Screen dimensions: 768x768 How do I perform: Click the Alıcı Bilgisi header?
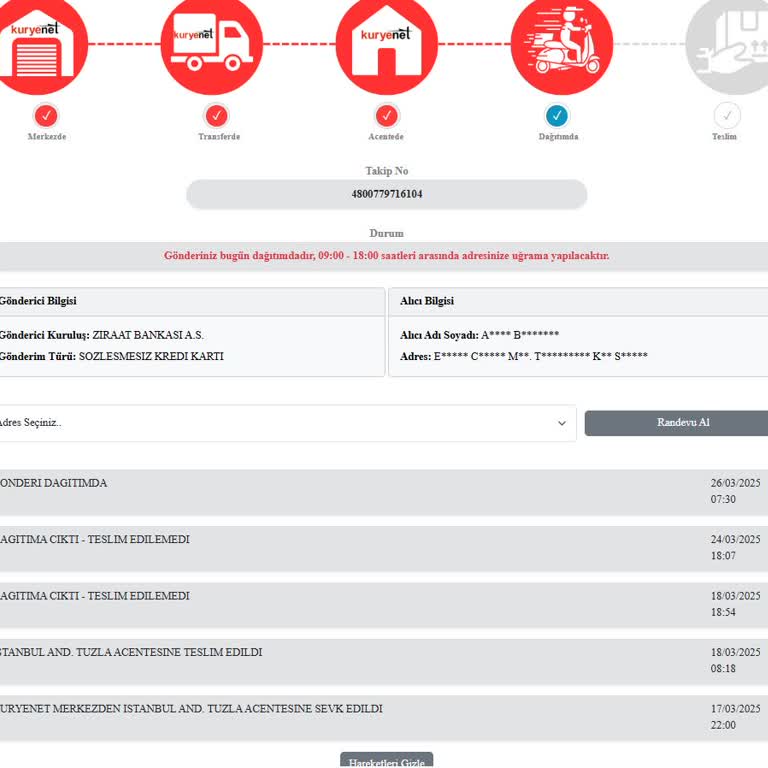tap(427, 301)
